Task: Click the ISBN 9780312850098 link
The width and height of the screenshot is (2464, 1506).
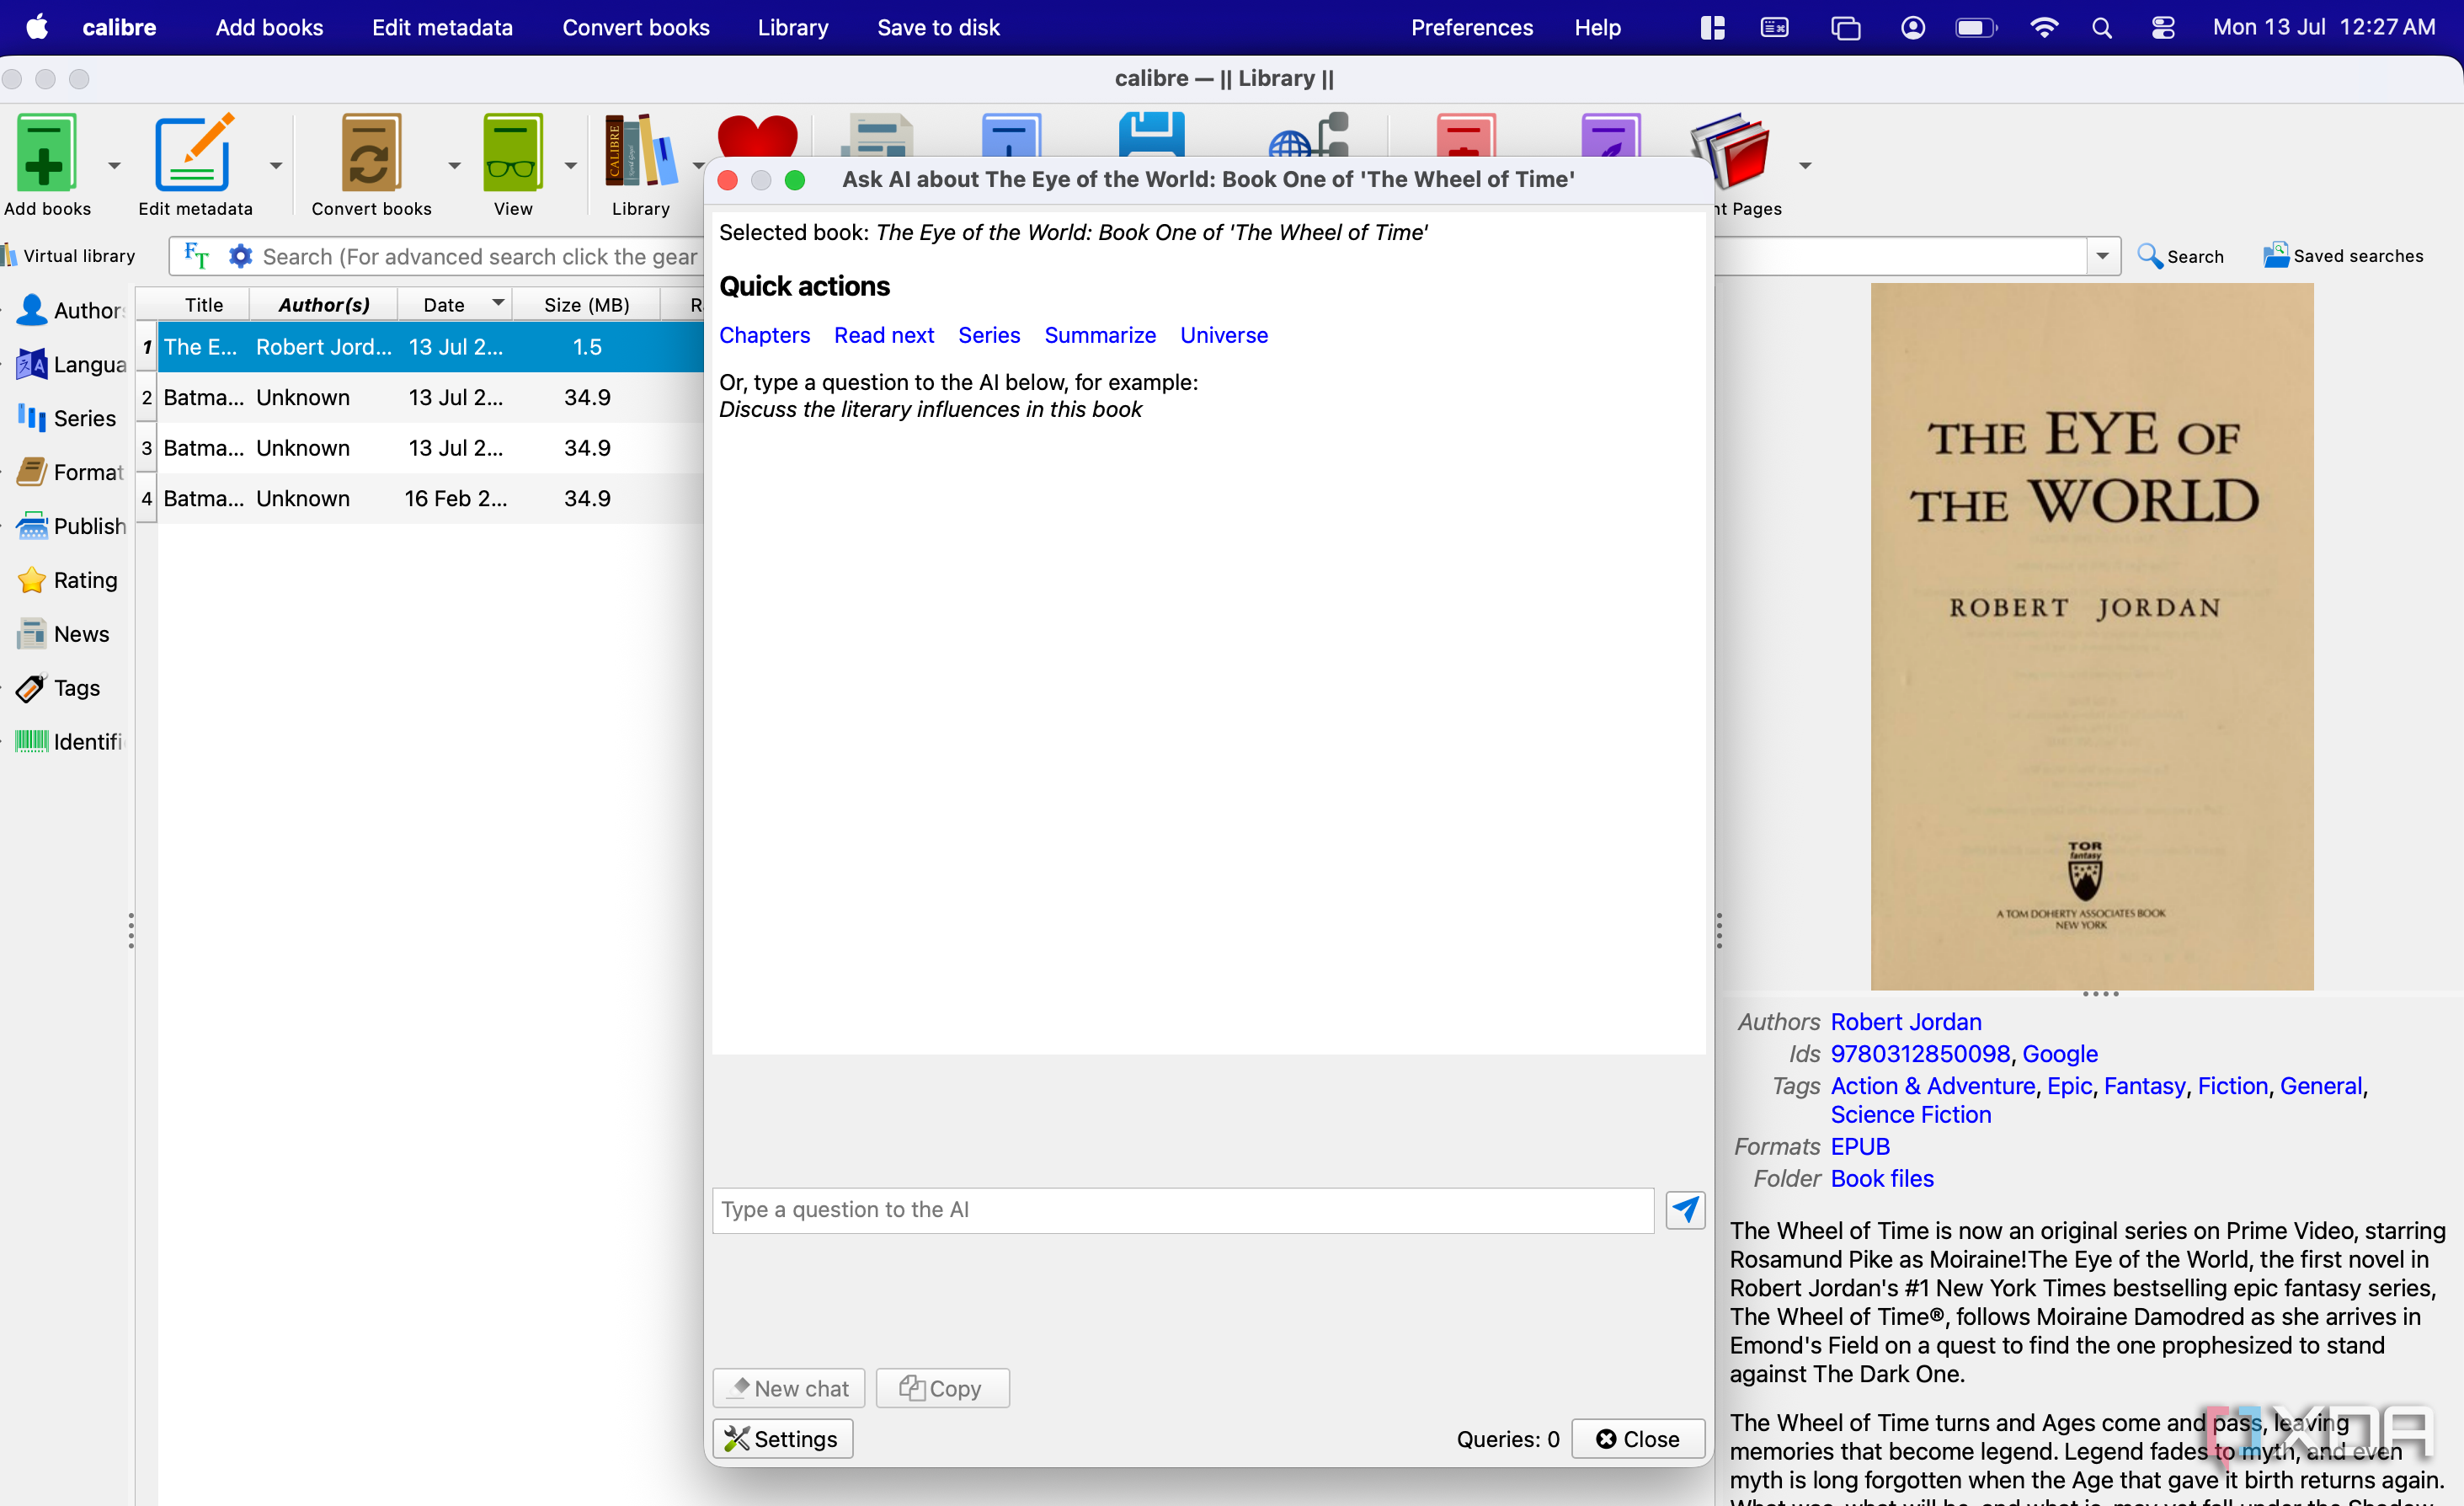Action: (1920, 1053)
